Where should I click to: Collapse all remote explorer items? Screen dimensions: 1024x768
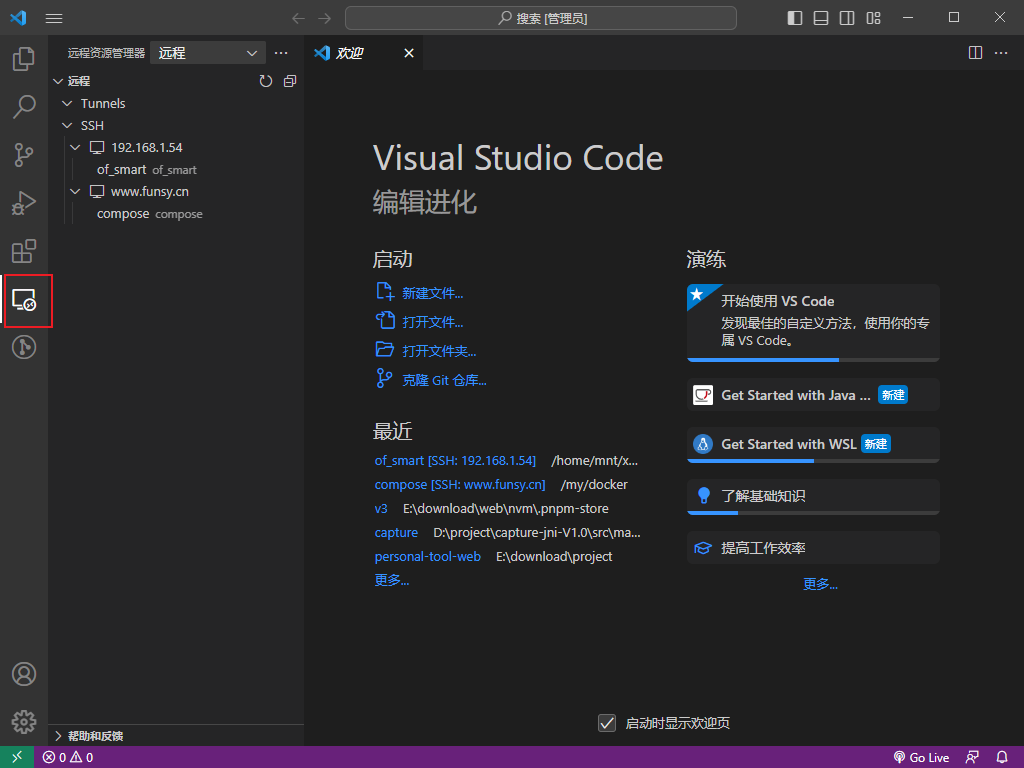coord(290,81)
